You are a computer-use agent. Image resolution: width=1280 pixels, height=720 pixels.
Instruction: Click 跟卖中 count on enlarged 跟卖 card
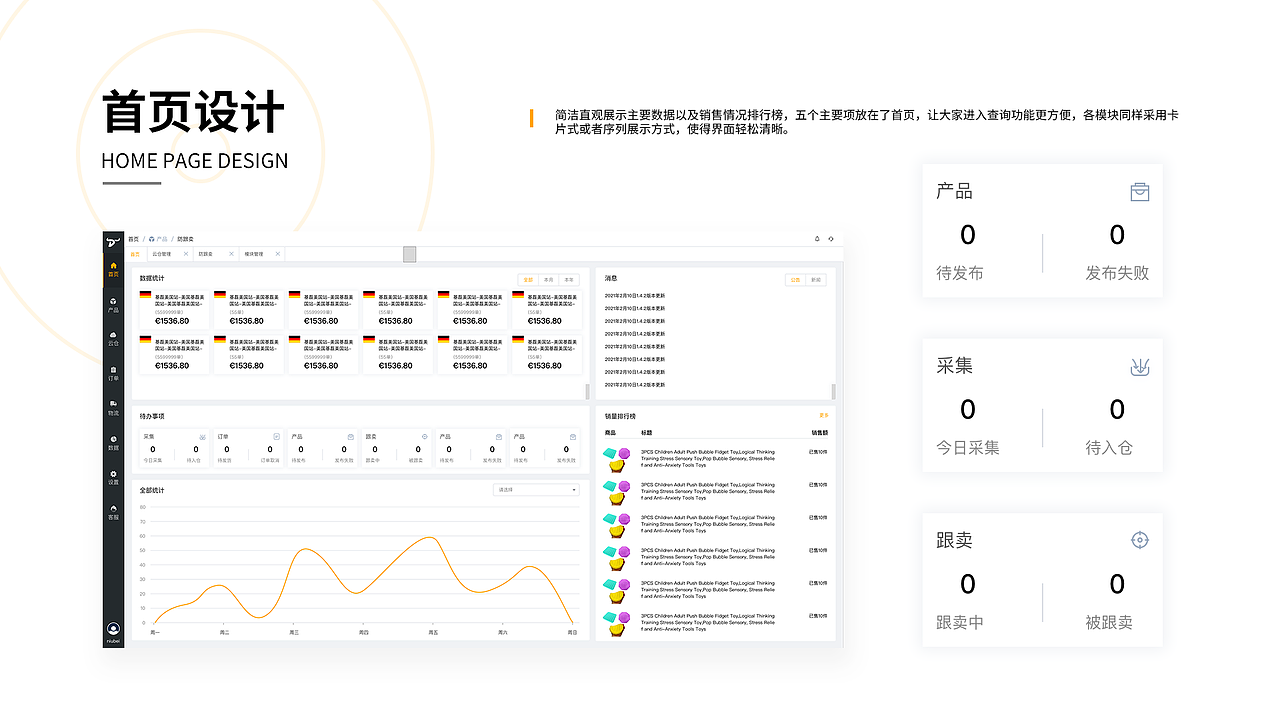(967, 583)
